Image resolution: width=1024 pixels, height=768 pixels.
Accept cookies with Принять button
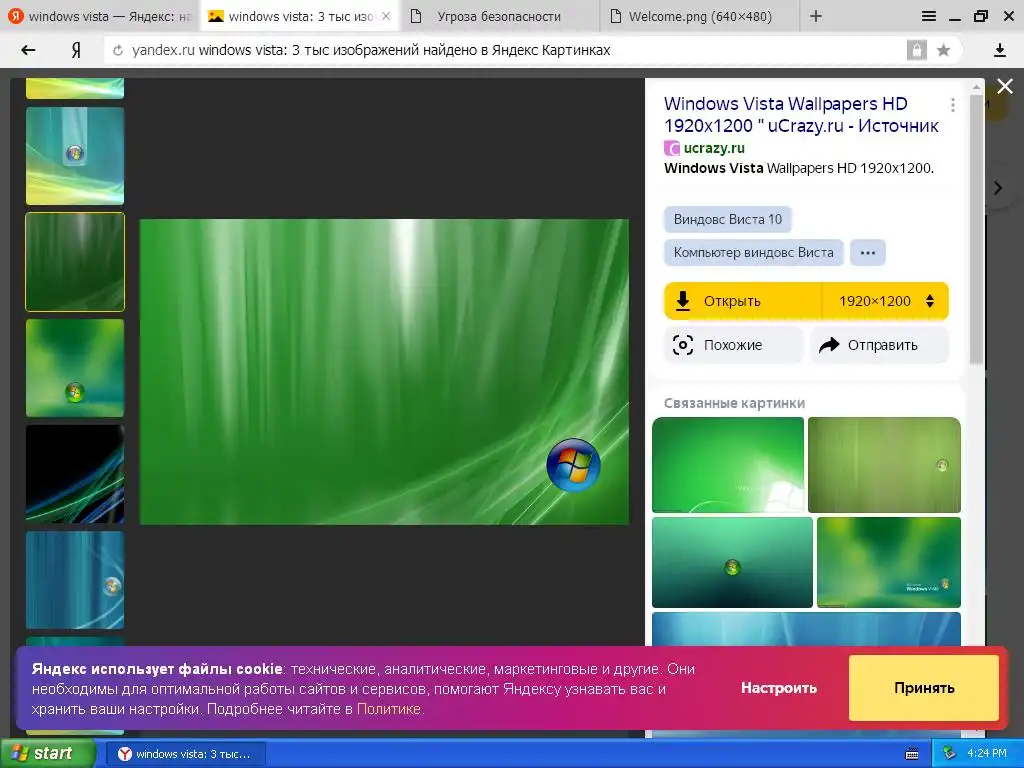[923, 688]
